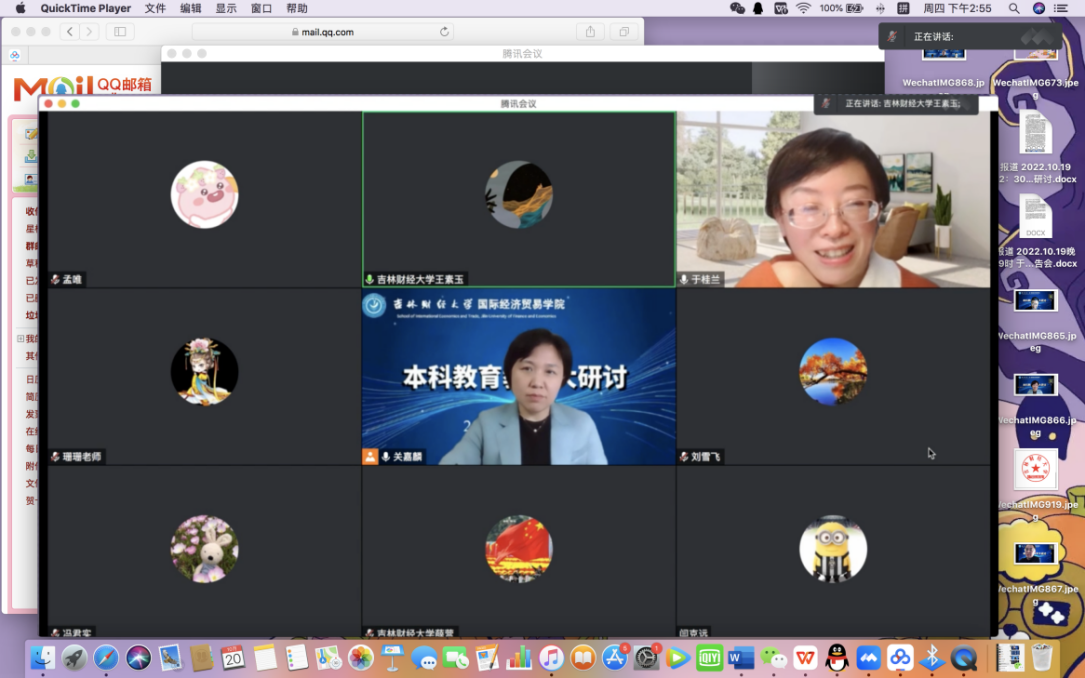Open the 显示 menu

tap(226, 8)
